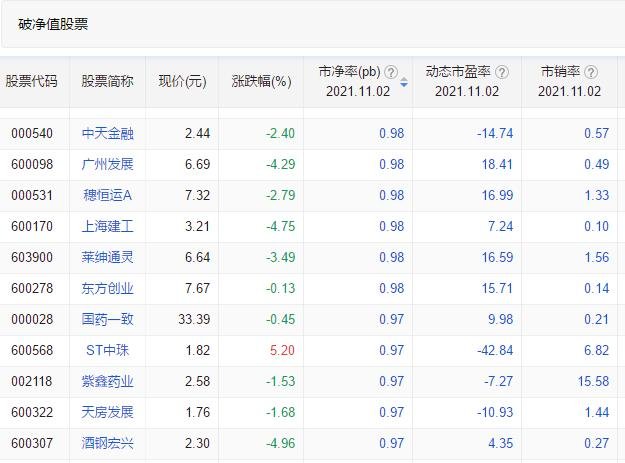Open stock link ST中珠
This screenshot has width=625, height=463.
[107, 350]
